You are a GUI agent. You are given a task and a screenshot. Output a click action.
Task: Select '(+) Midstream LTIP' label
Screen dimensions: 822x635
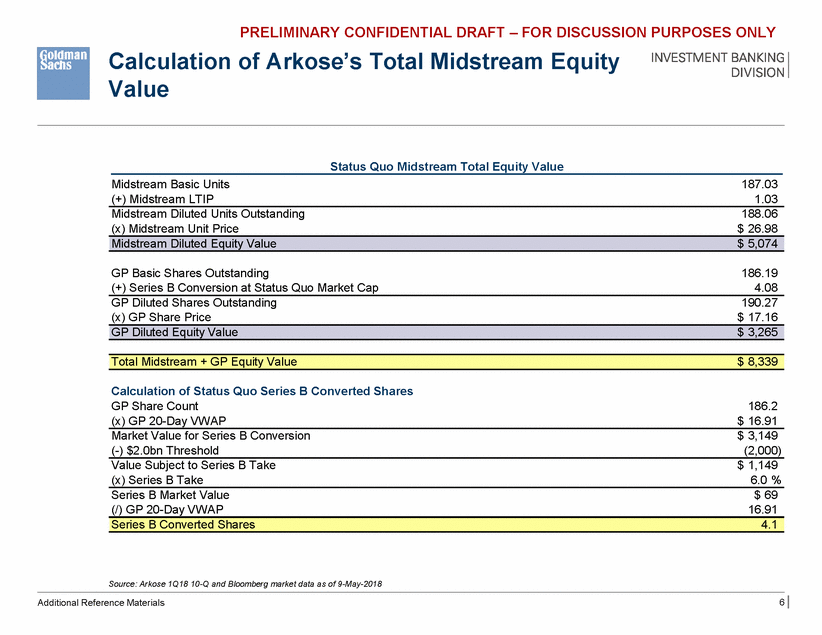point(163,199)
